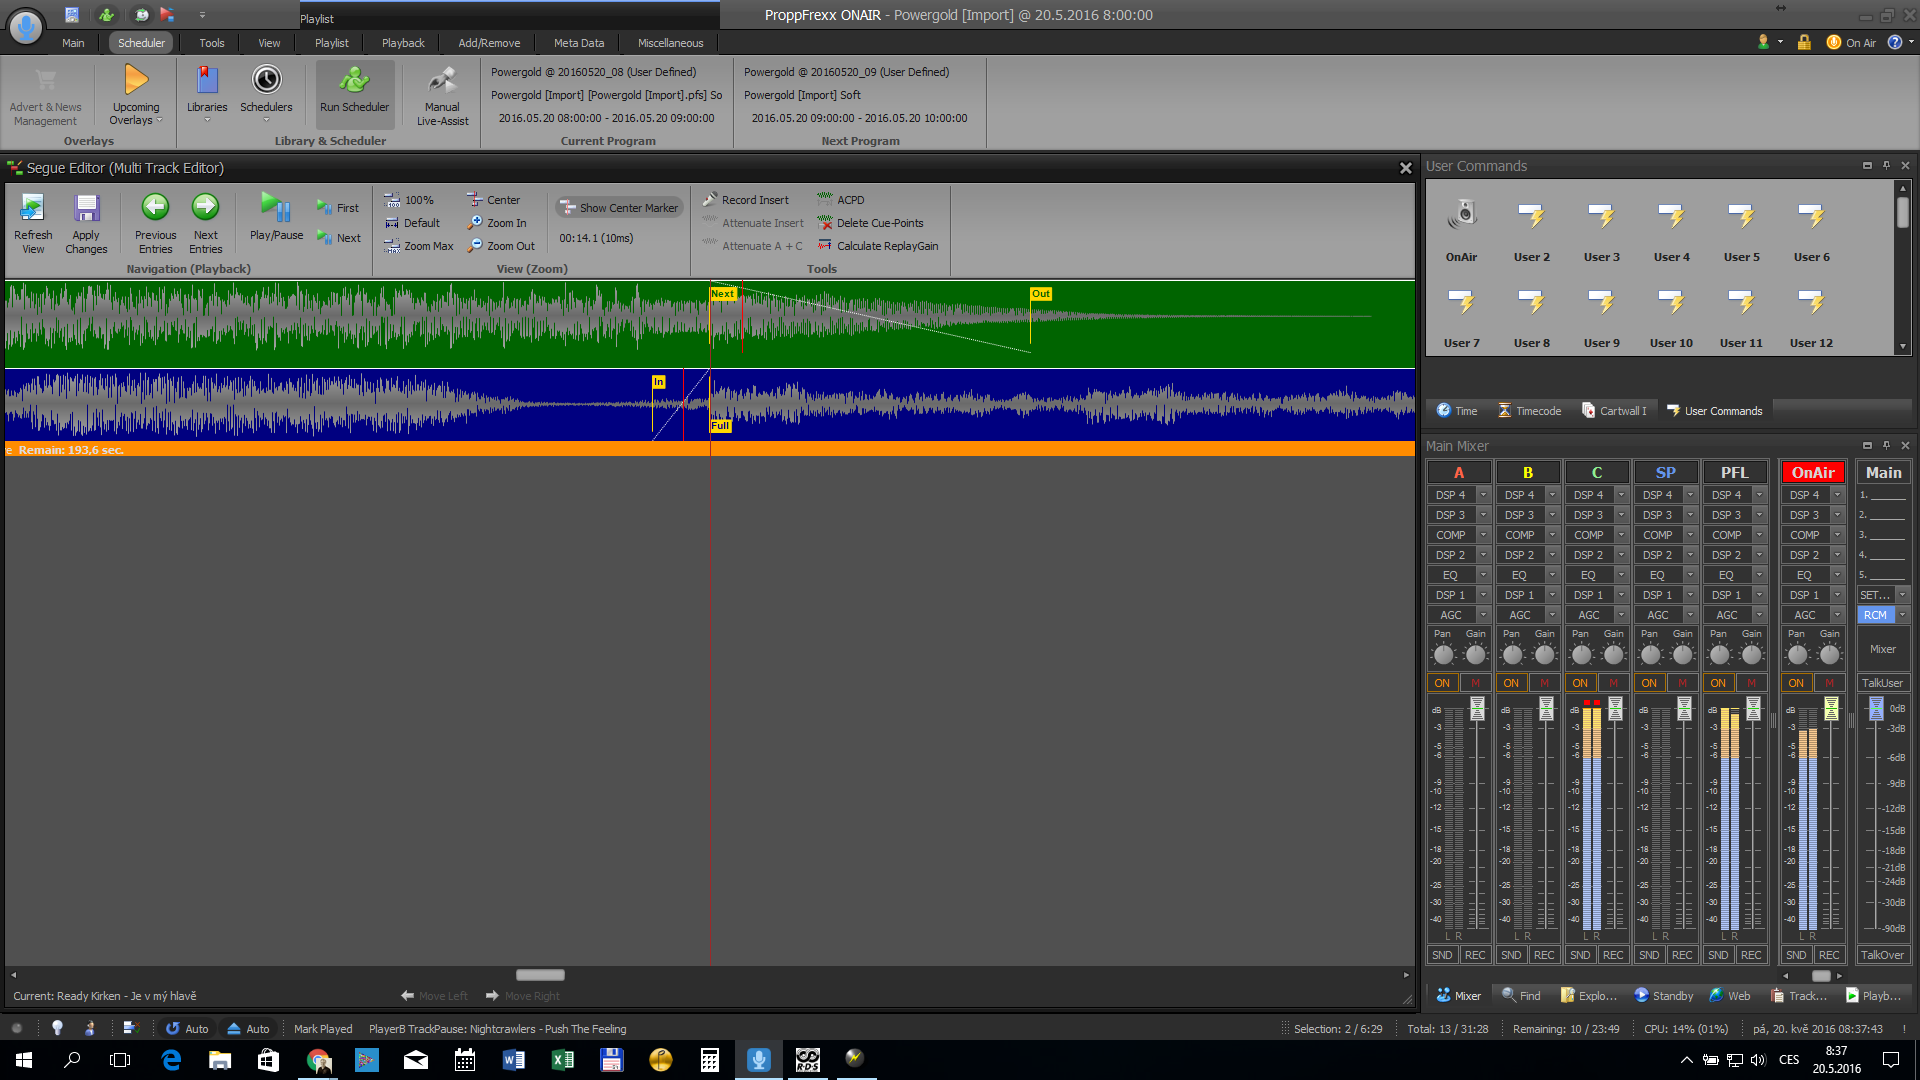1920x1080 pixels.
Task: Mute mixer channel B with M button
Action: (1545, 683)
